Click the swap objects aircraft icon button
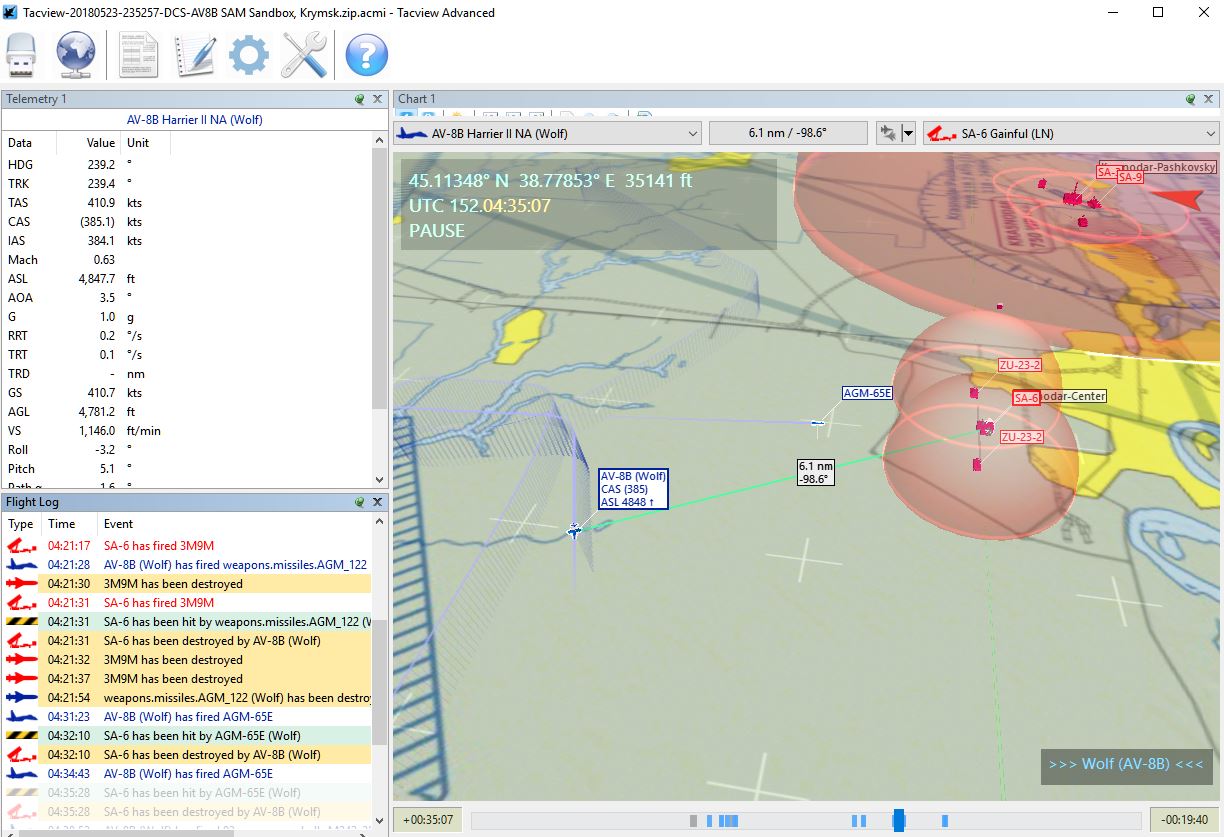The image size is (1224, 837). coord(886,133)
